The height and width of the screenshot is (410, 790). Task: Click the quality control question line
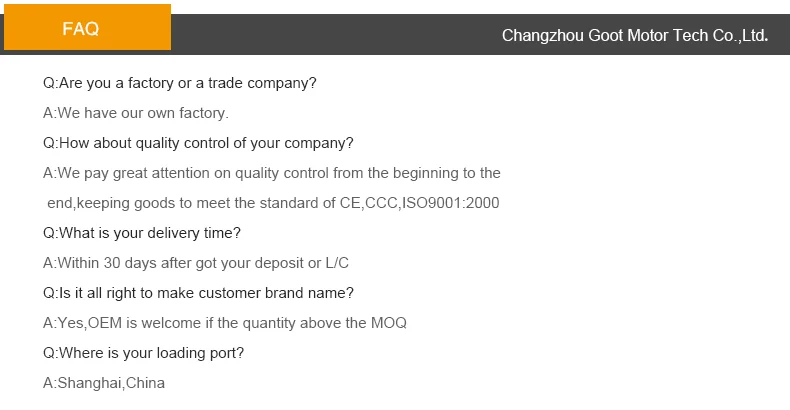click(198, 143)
